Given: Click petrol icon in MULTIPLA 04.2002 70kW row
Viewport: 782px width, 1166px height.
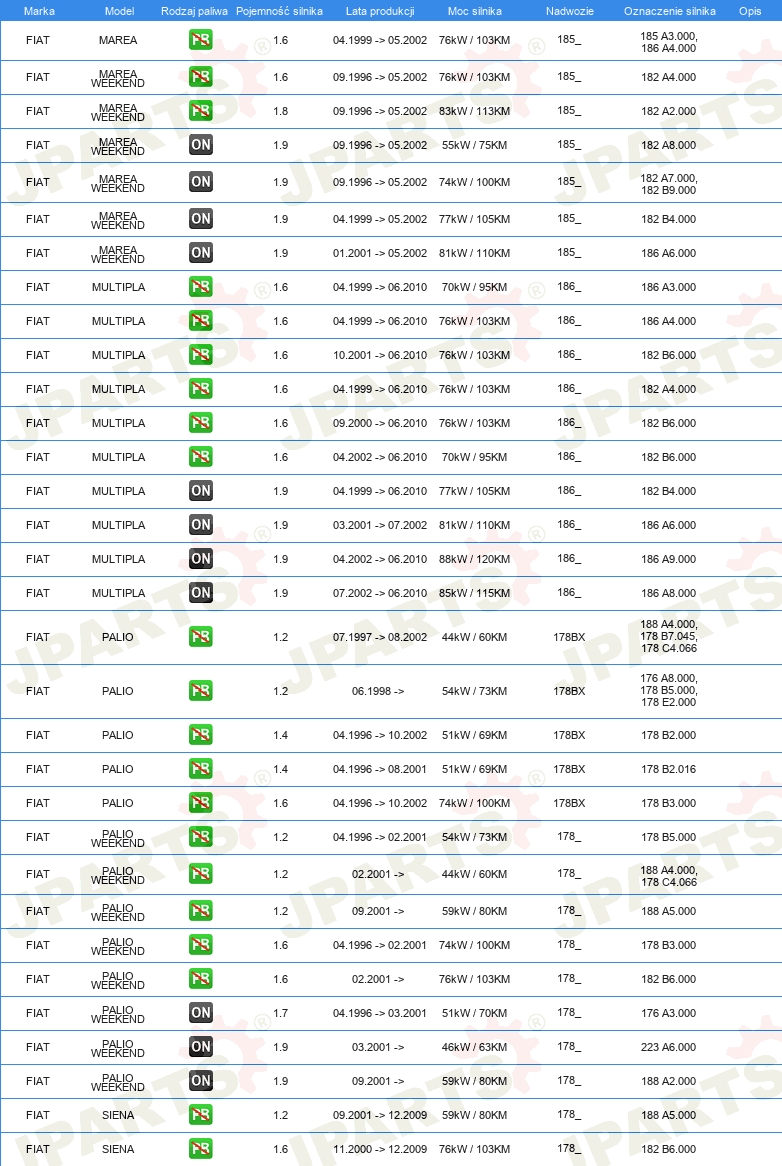Looking at the screenshot, I should click(201, 457).
